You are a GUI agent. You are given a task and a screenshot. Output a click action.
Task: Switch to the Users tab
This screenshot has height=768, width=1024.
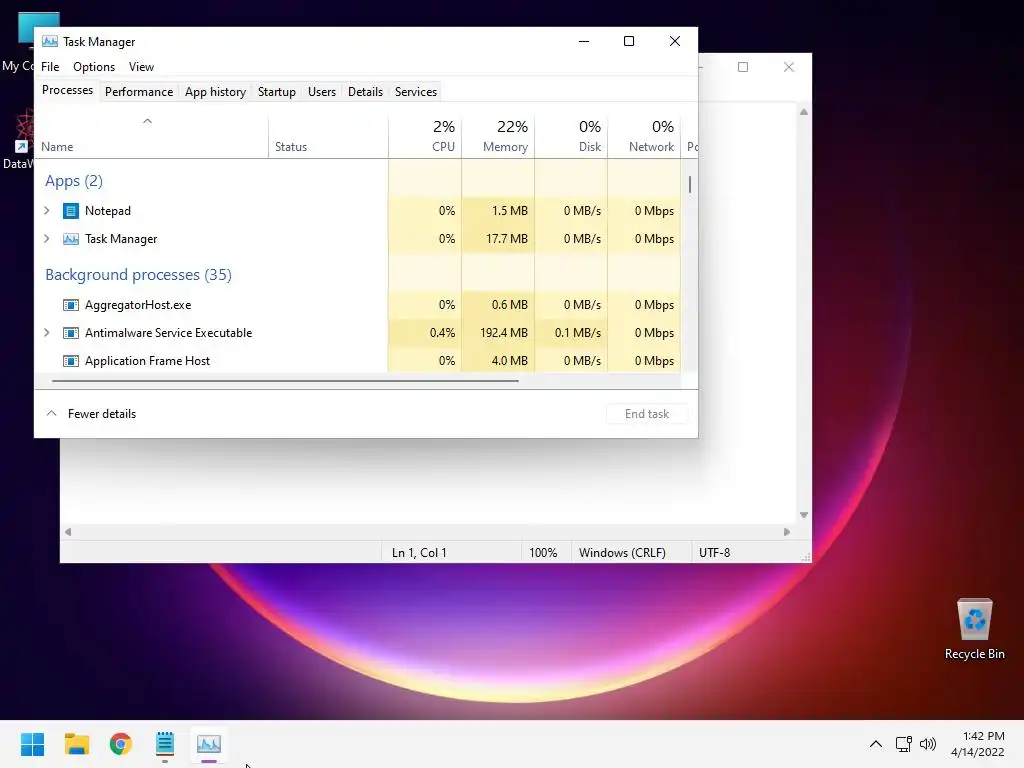pyautogui.click(x=322, y=92)
